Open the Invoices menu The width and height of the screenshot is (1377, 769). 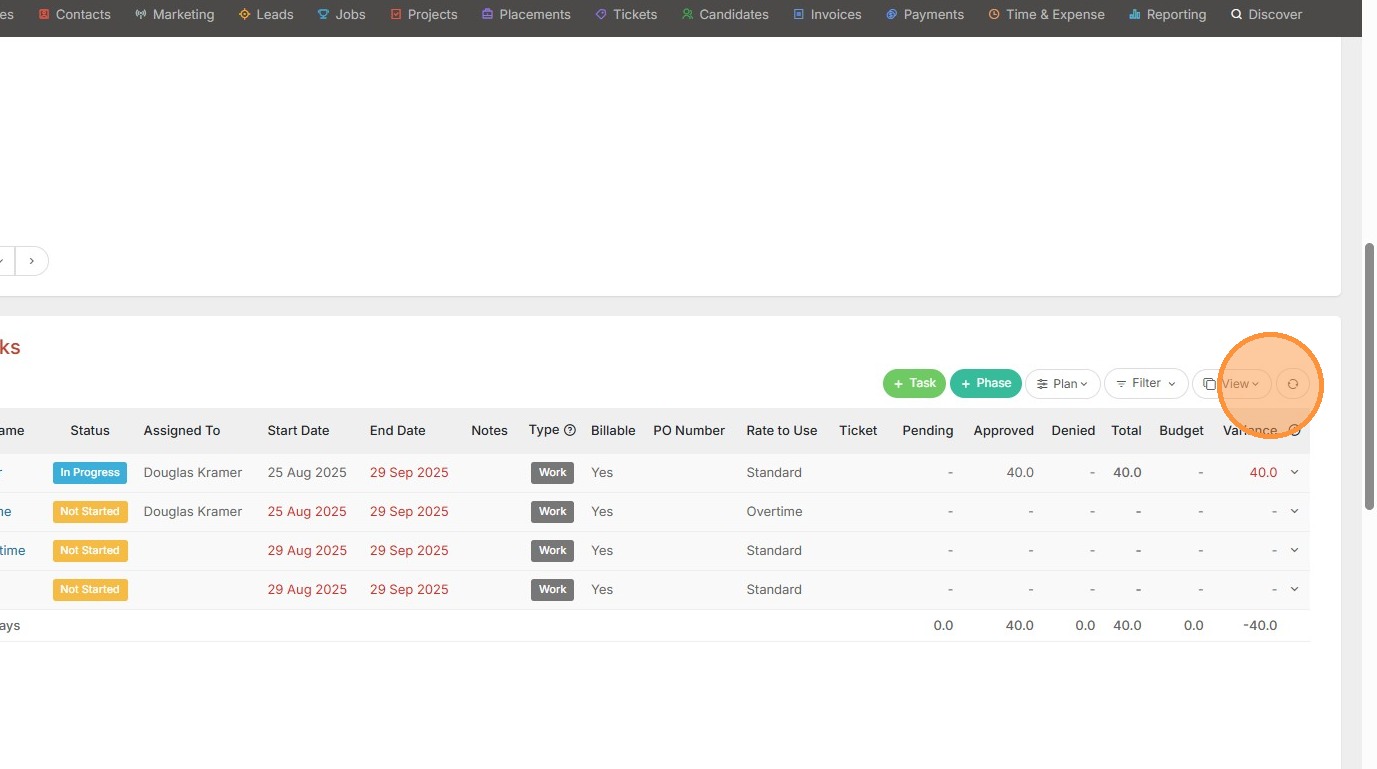827,15
